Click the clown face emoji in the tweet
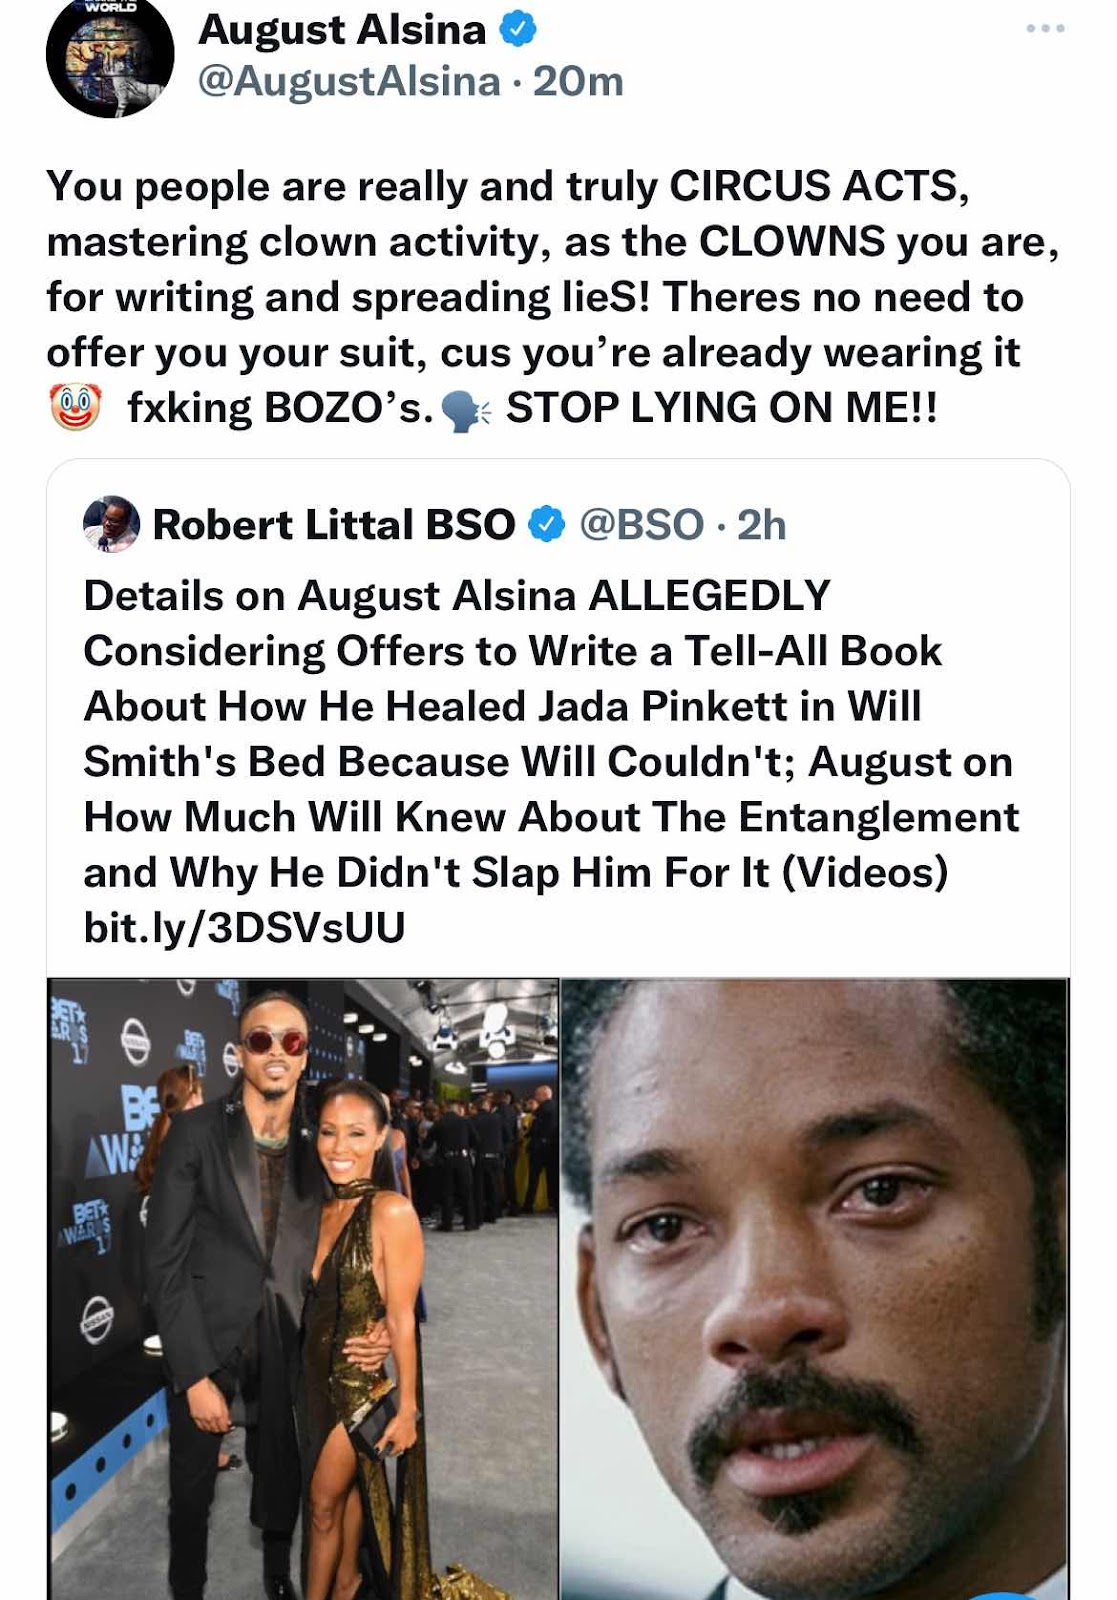 (75, 407)
